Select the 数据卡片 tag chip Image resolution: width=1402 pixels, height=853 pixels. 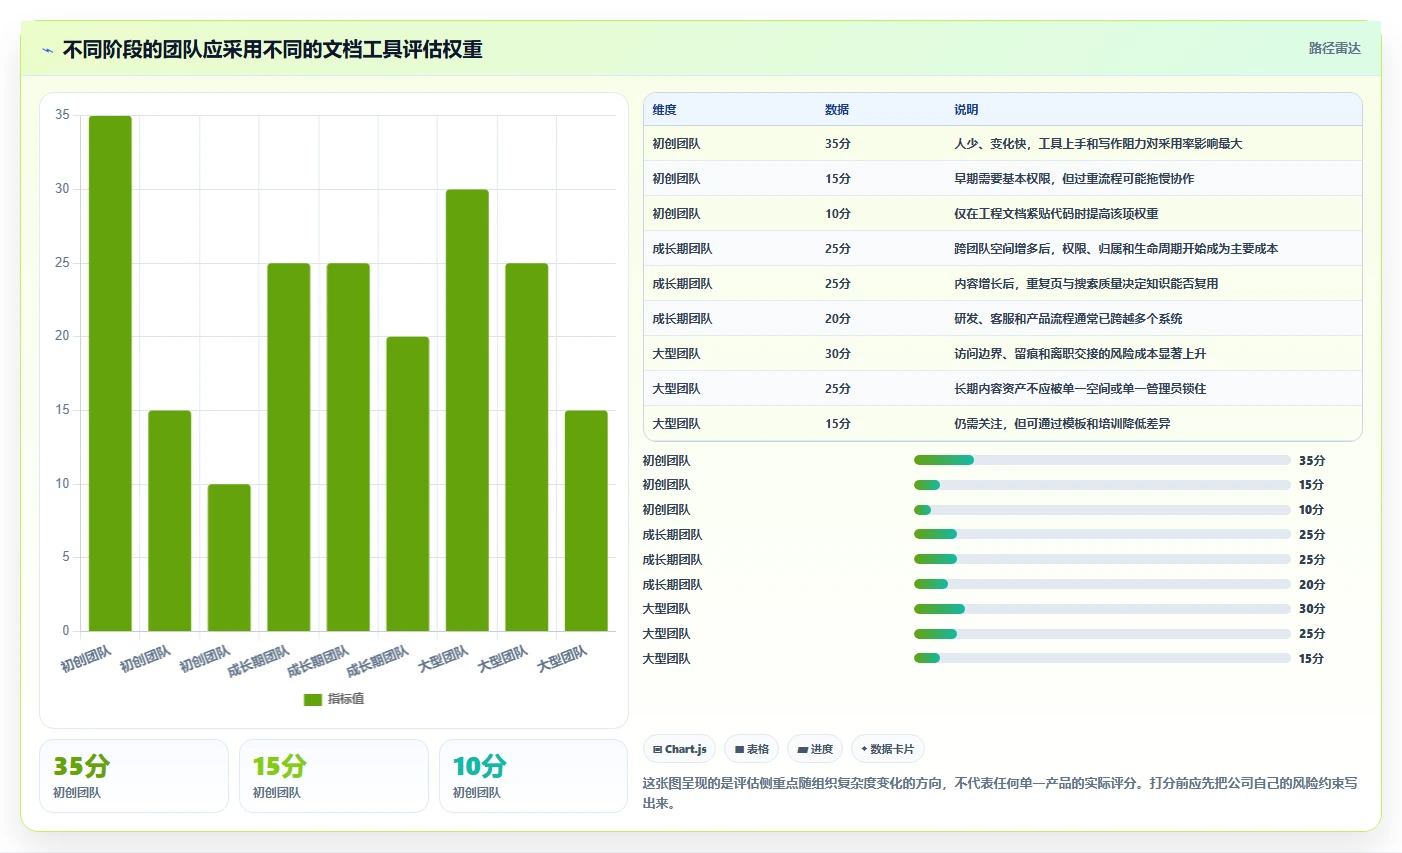click(x=887, y=749)
